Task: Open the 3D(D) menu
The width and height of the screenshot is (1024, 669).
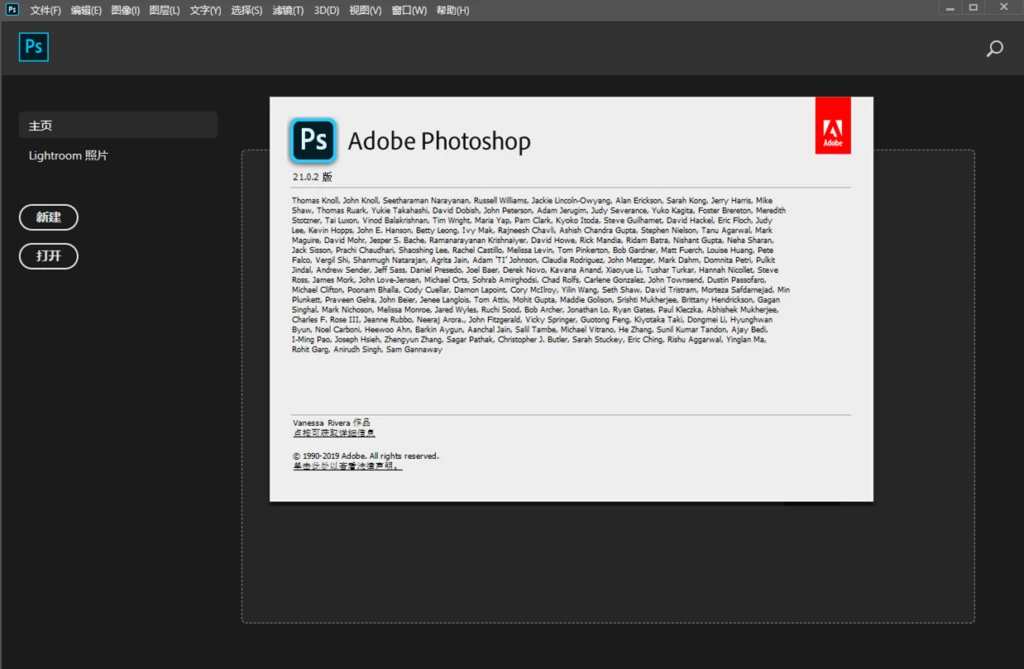Action: pos(327,10)
